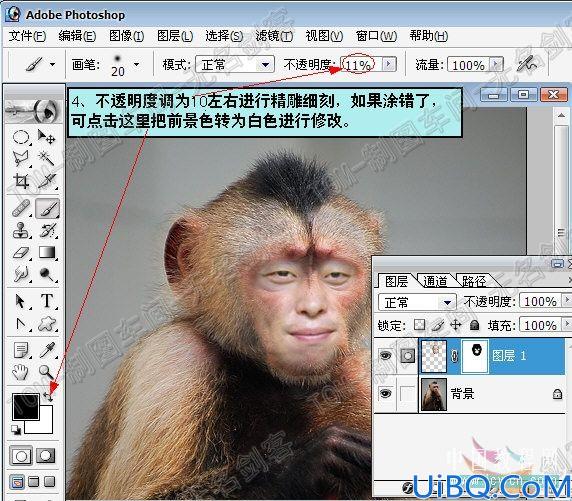
Task: Select the Polygonal Lasso tool
Action: (x=21, y=159)
